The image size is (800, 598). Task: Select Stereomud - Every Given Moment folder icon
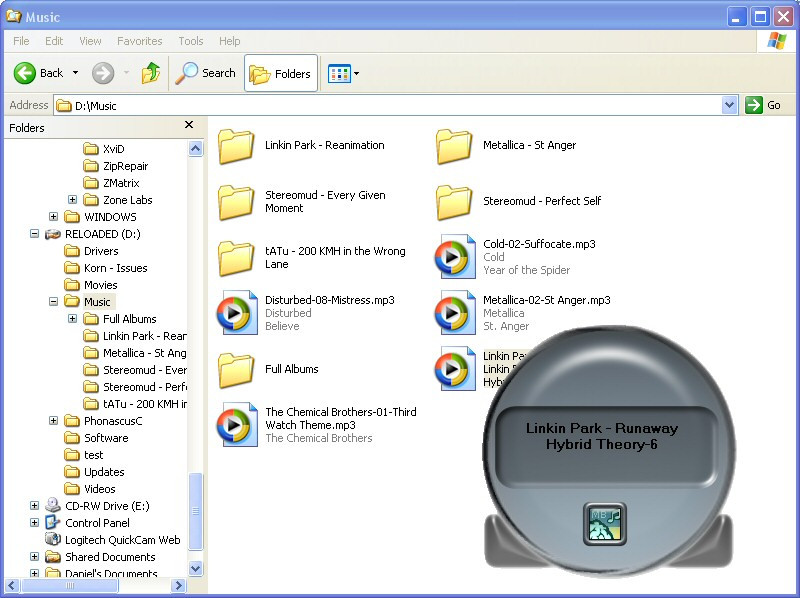point(236,202)
